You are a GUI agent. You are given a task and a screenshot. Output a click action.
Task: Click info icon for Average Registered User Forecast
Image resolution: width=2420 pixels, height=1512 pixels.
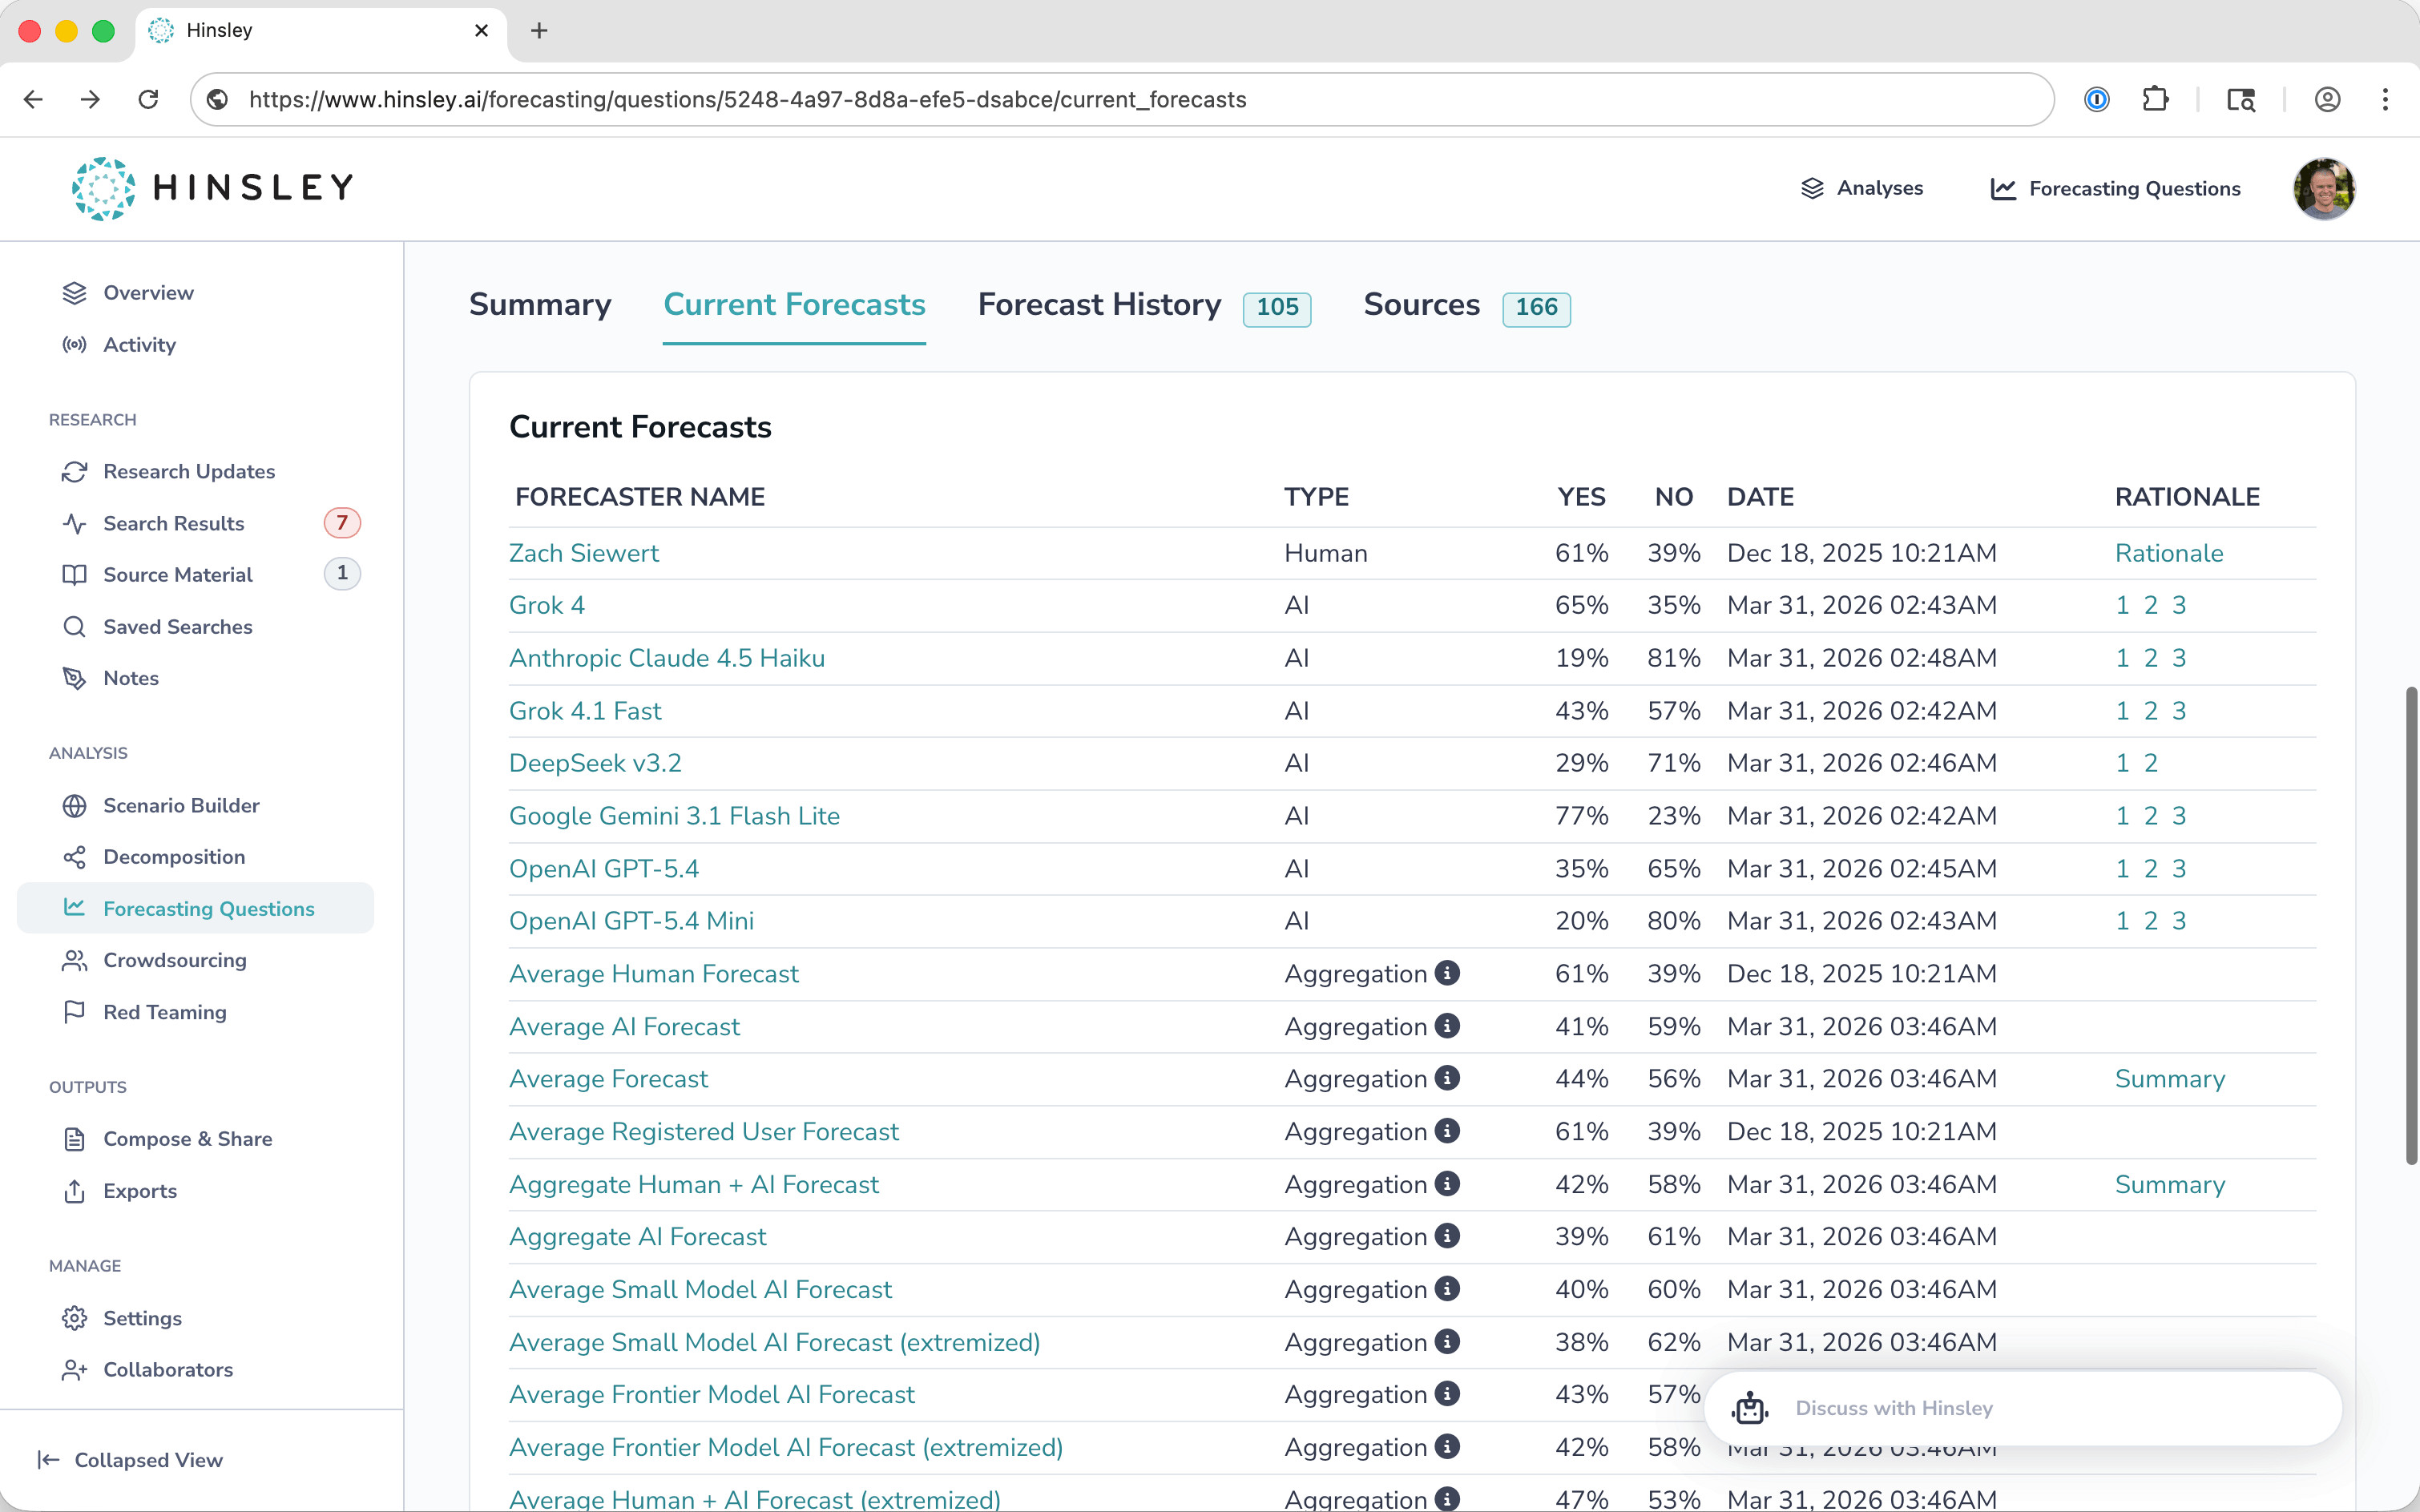[x=1447, y=1131]
